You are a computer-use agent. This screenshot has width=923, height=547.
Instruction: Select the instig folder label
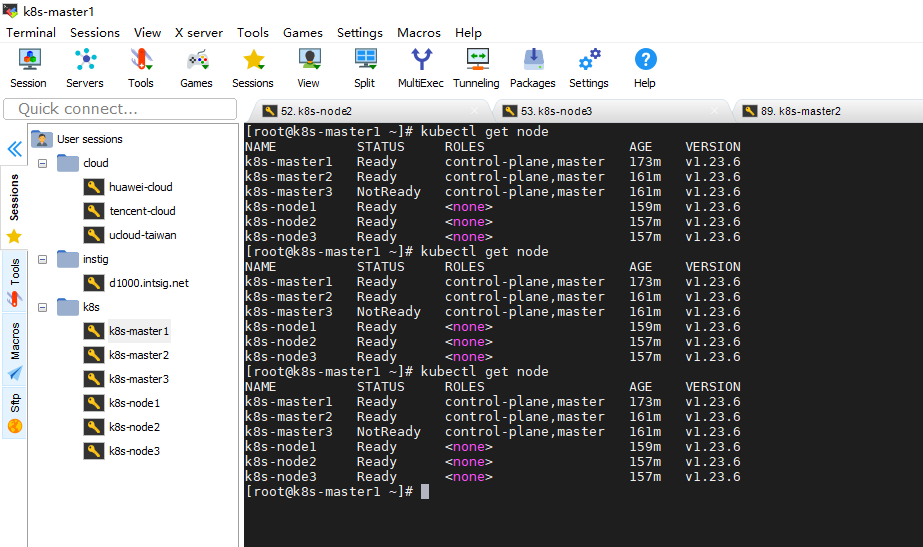pyautogui.click(x=95, y=259)
